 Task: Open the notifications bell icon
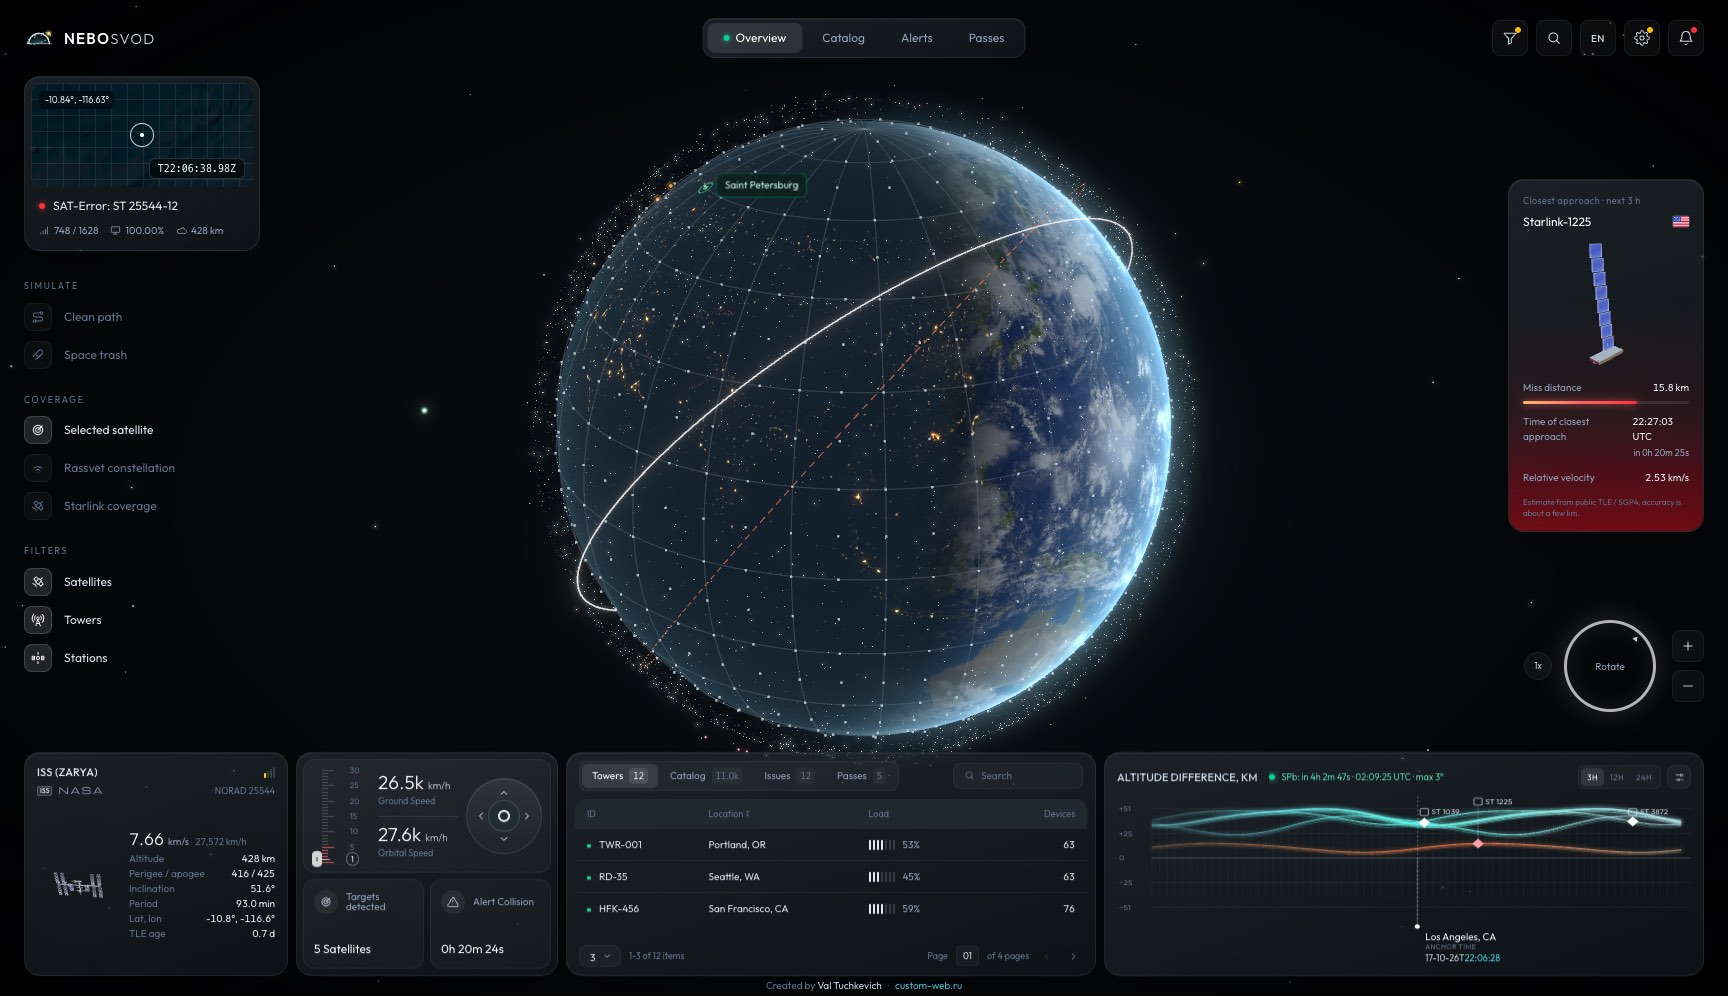coord(1685,38)
